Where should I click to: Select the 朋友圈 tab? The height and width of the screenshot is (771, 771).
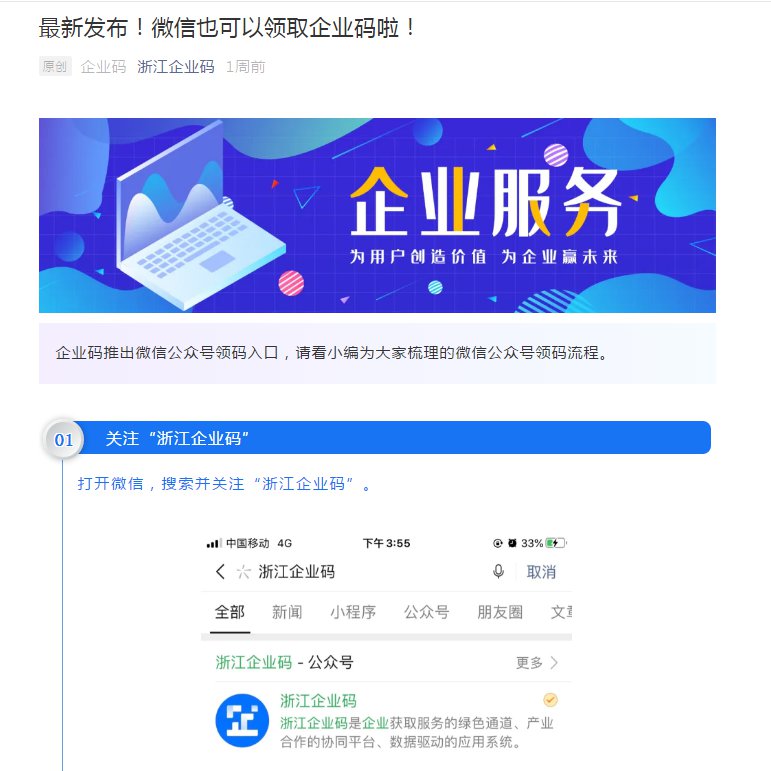click(x=500, y=612)
